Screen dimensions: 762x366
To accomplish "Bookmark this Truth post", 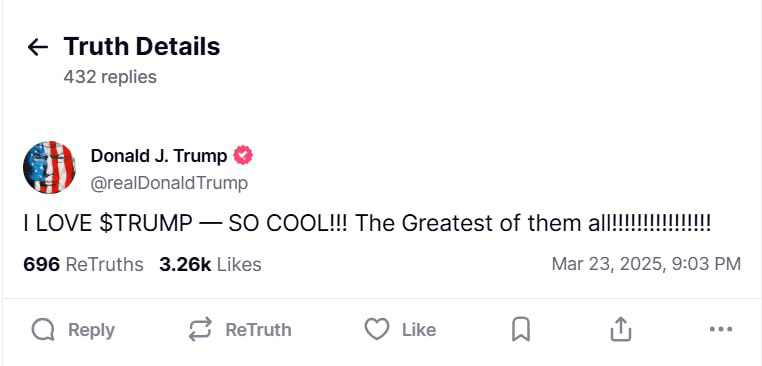I will click(x=521, y=330).
